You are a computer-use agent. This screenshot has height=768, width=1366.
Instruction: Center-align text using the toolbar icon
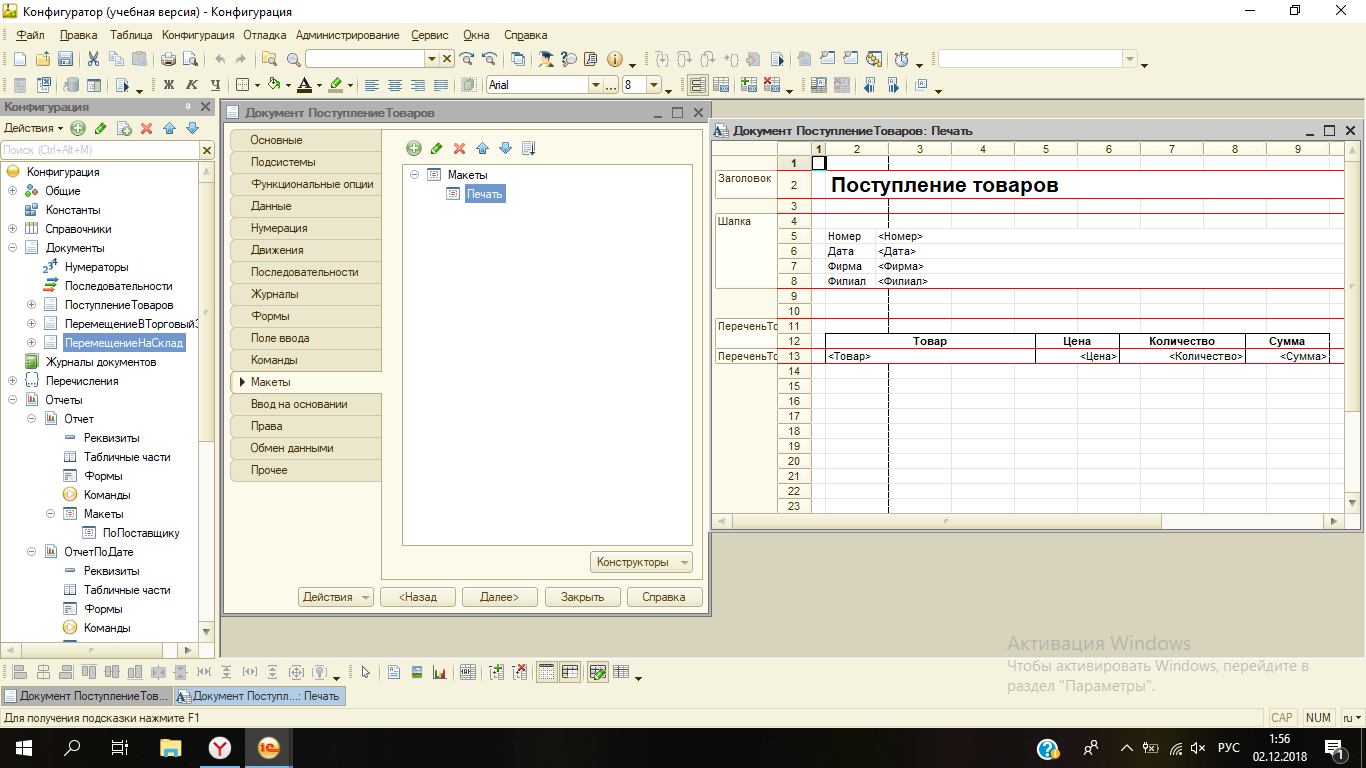tap(395, 86)
